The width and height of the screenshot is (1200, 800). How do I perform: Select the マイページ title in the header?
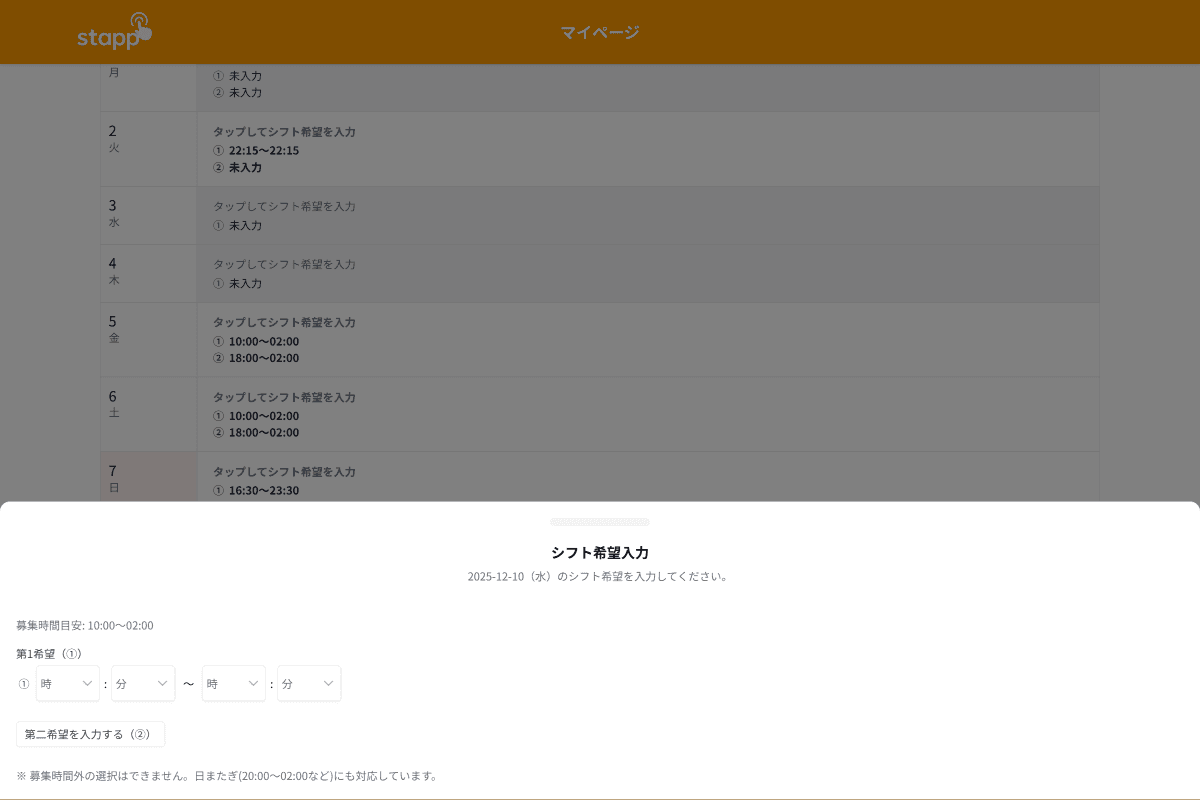[x=600, y=32]
